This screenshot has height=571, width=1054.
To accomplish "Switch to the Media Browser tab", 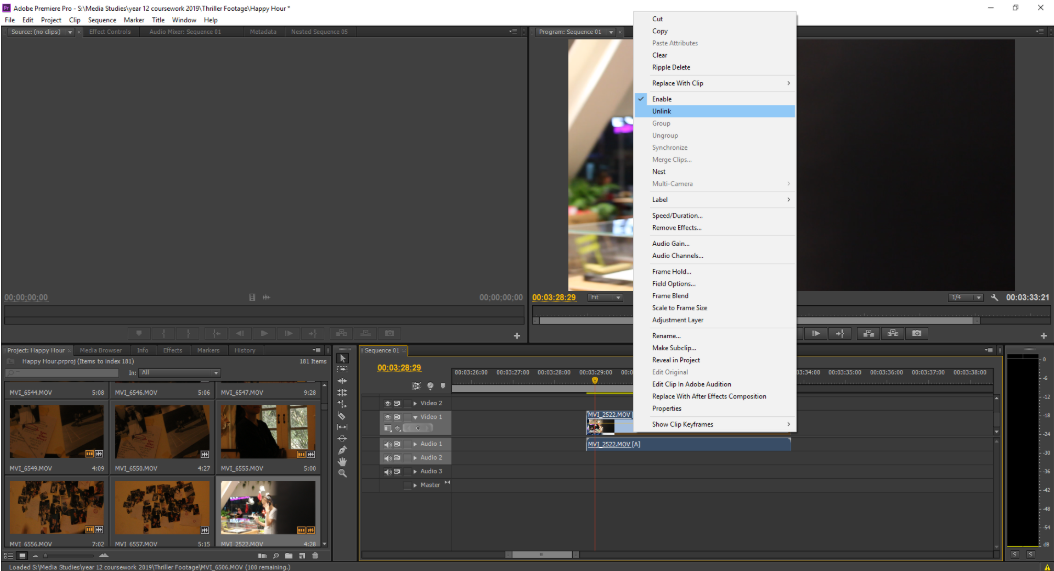I will tap(101, 350).
